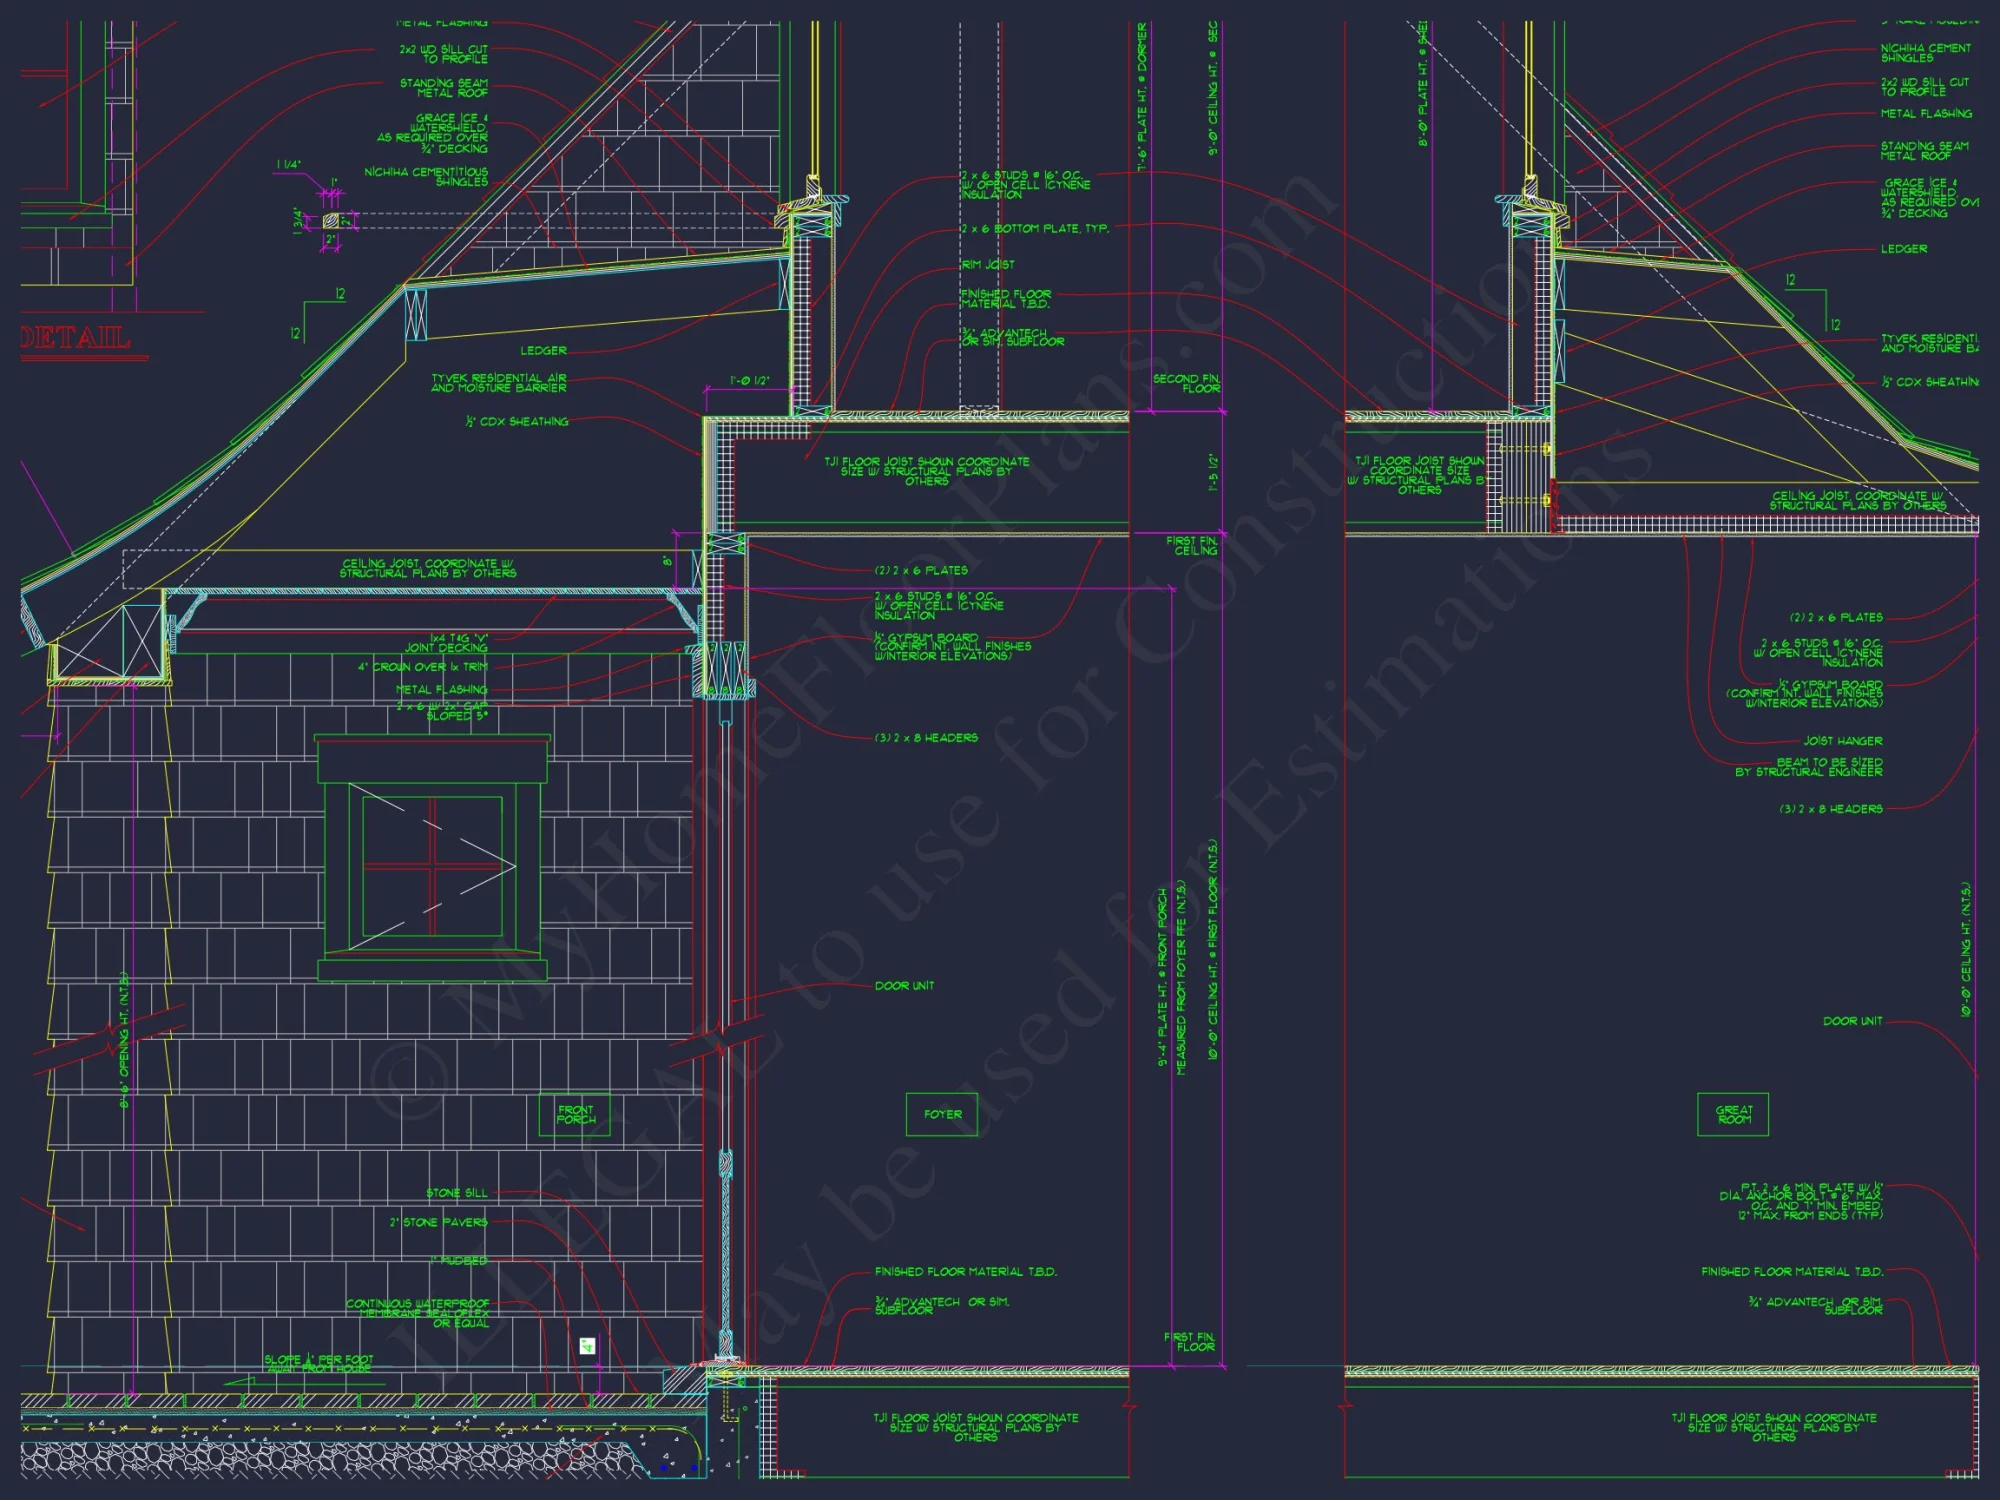
Task: Click the JOIST HANGER annotation
Action: point(1842,741)
